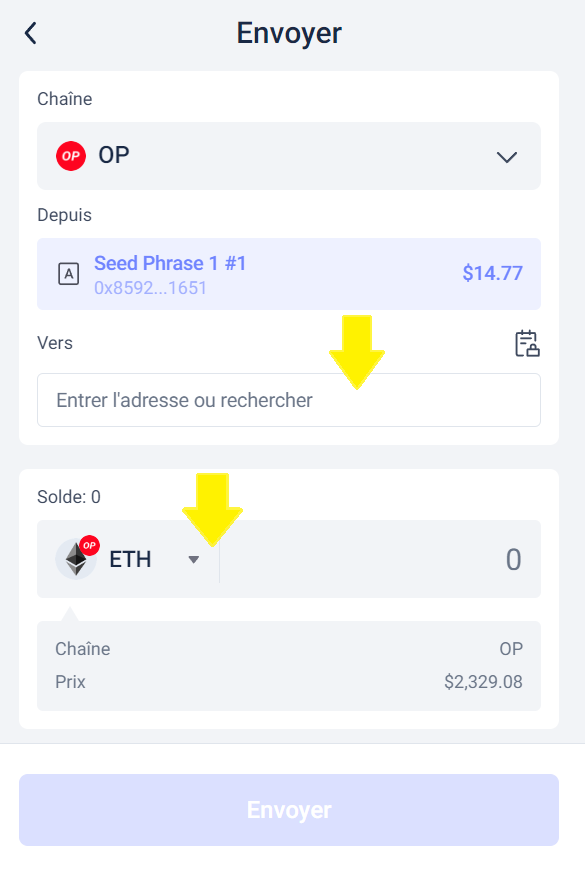The width and height of the screenshot is (585, 875).
Task: Click the $14.77 balance amount
Action: [x=493, y=273]
